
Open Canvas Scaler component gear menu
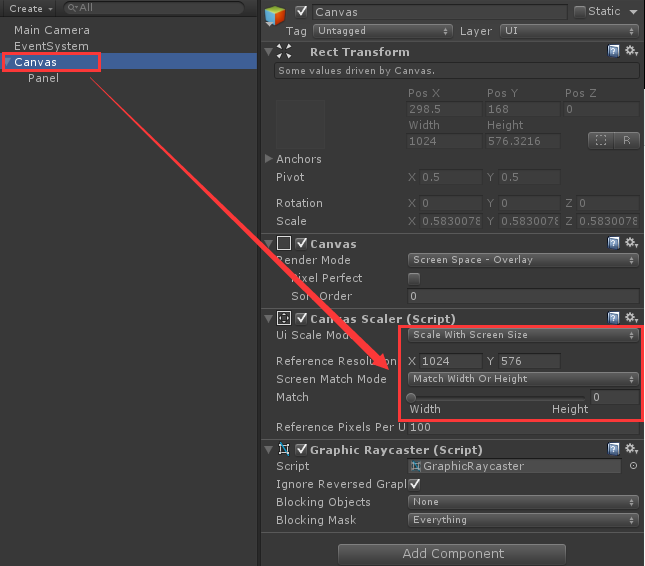pyautogui.click(x=631, y=318)
